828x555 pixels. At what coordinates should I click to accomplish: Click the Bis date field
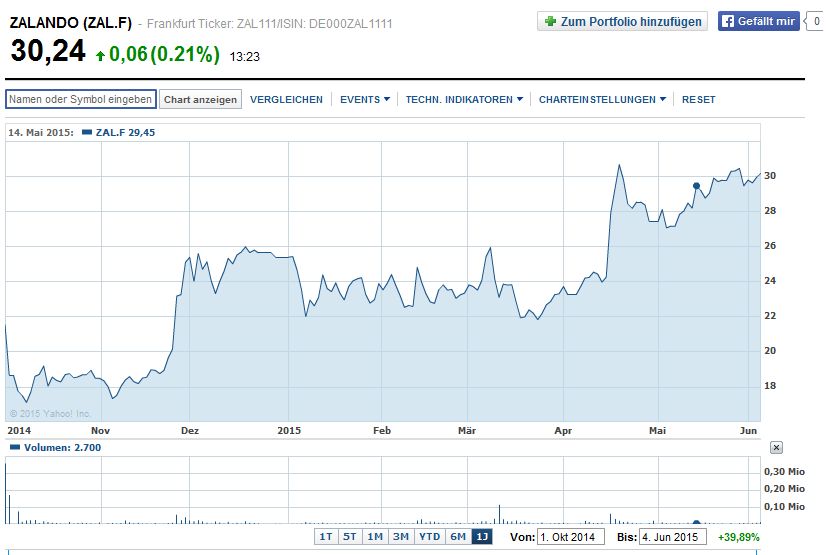672,537
